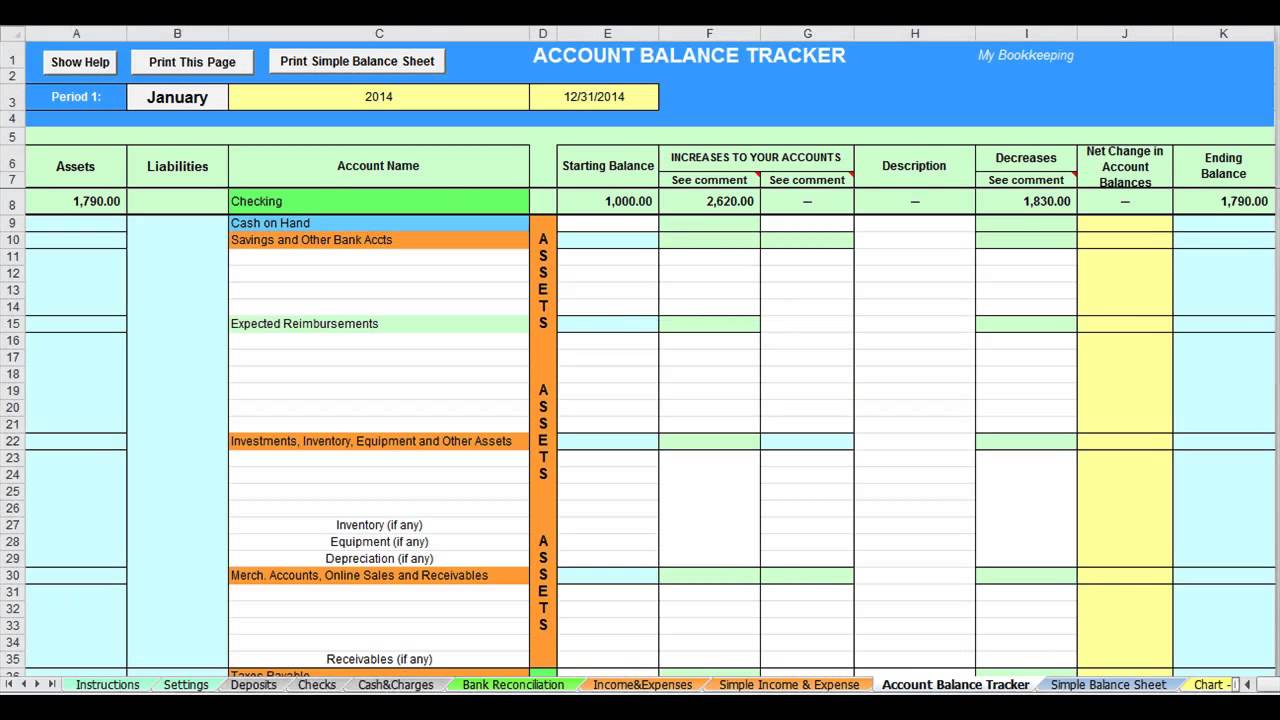The width and height of the screenshot is (1280, 720).
Task: Click the Starting Balance header cell
Action: pyautogui.click(x=607, y=166)
